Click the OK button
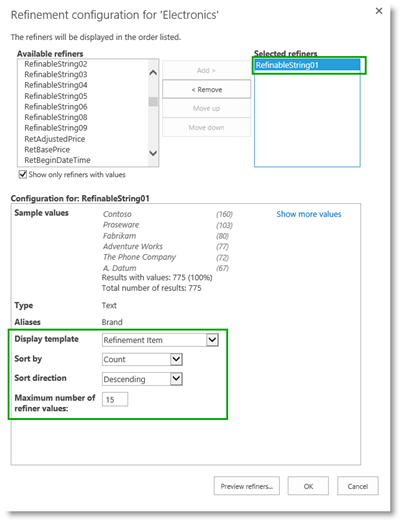 click(308, 486)
